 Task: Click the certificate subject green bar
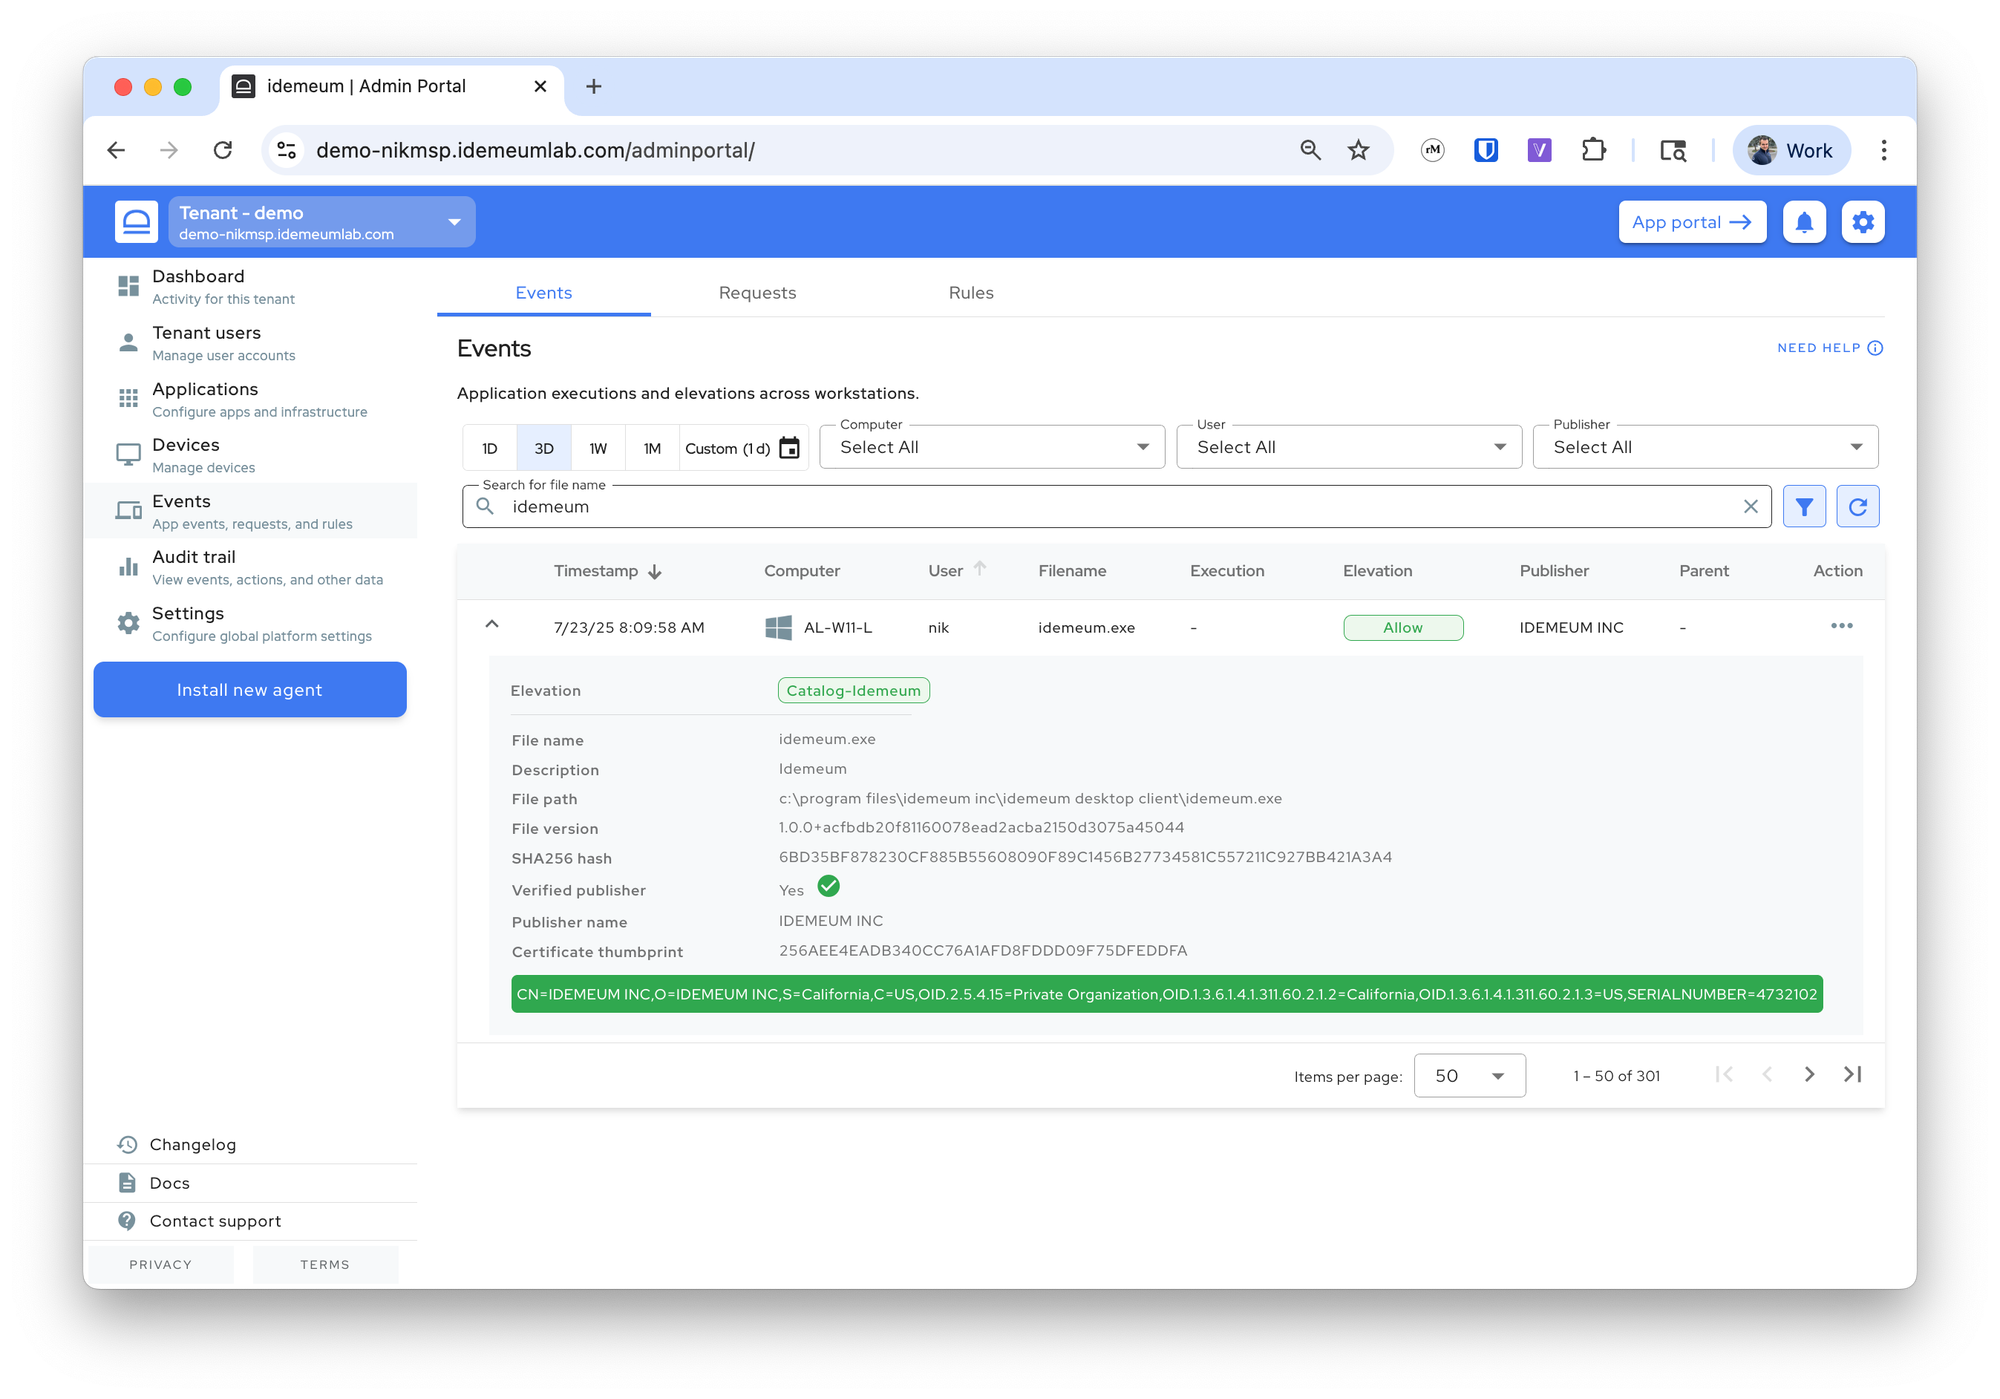click(x=1166, y=994)
